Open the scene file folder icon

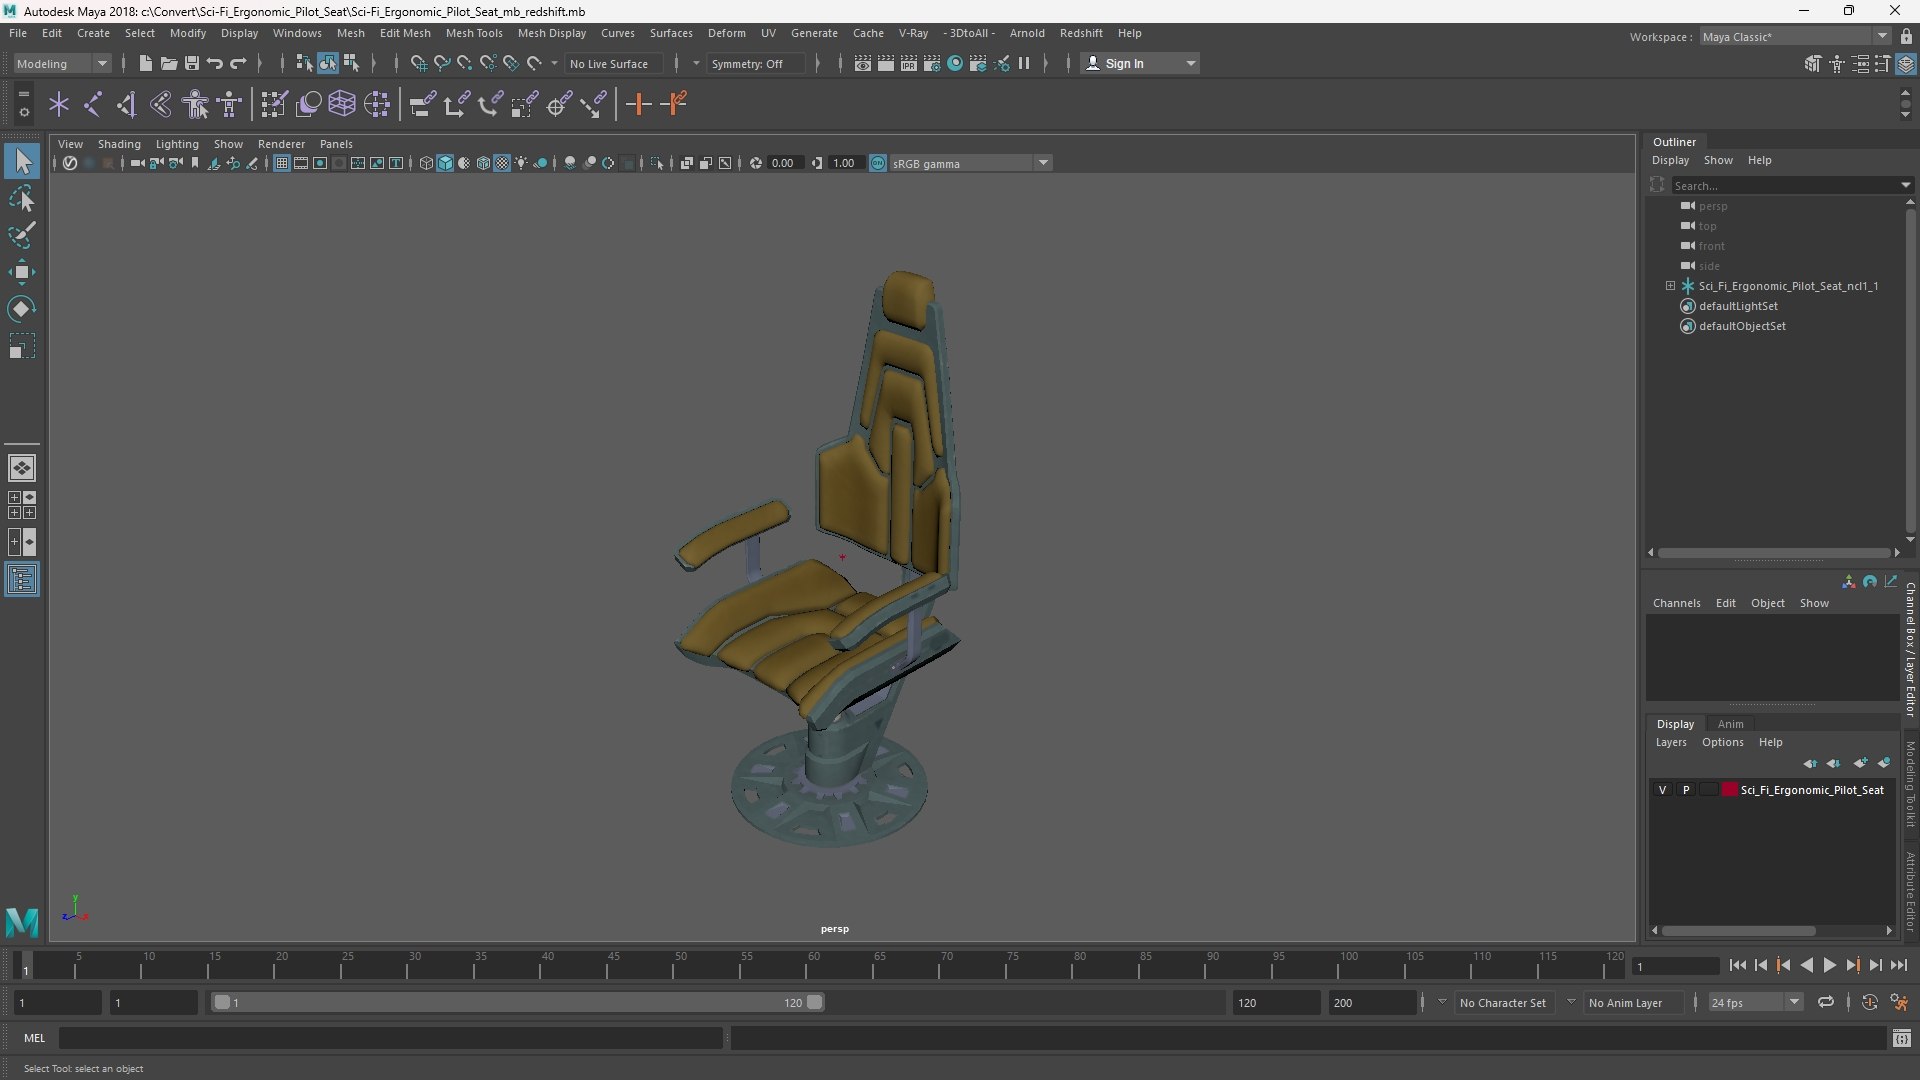tap(169, 63)
